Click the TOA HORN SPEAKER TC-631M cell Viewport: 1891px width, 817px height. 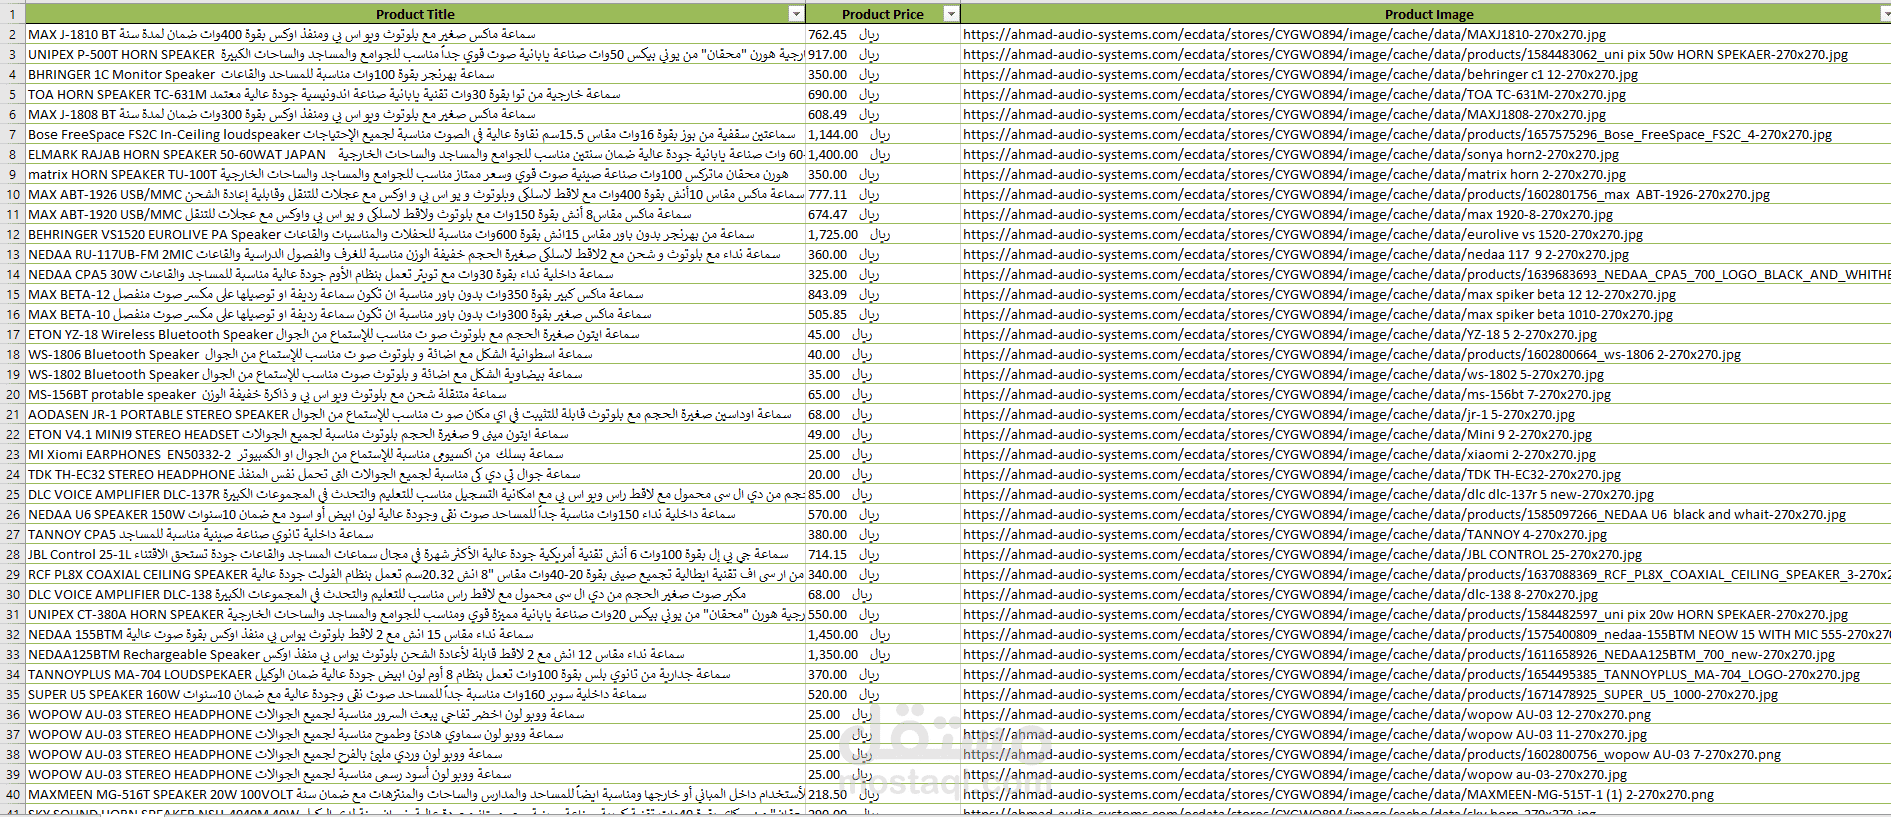(x=415, y=94)
